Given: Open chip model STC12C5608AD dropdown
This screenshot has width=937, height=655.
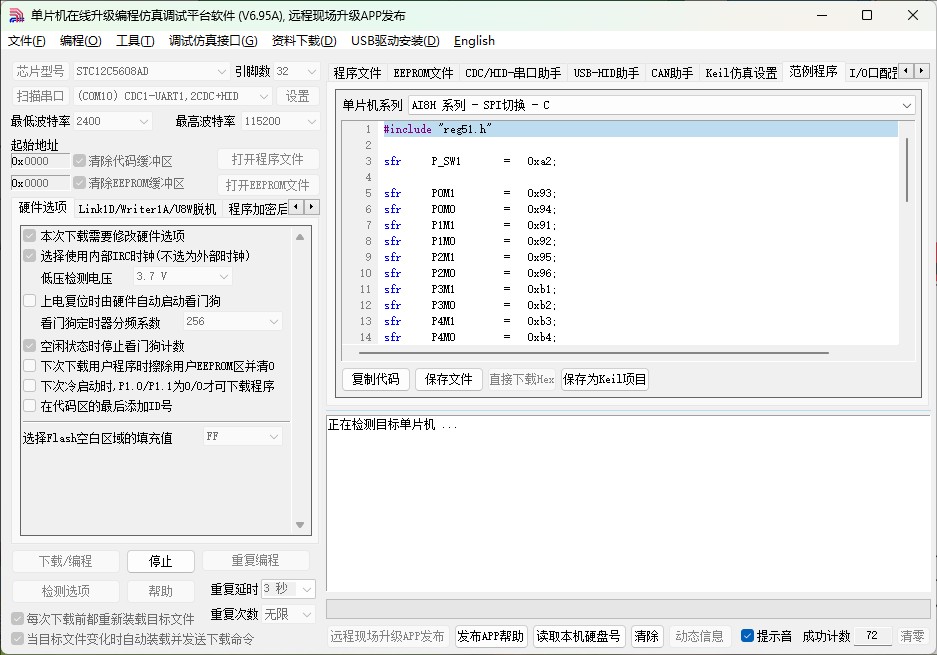Looking at the screenshot, I should pyautogui.click(x=151, y=71).
